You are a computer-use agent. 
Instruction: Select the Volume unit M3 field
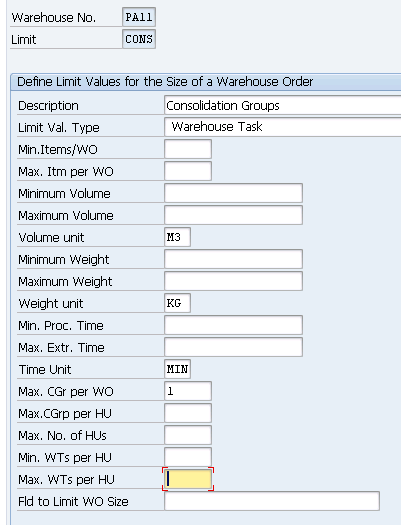pyautogui.click(x=177, y=237)
